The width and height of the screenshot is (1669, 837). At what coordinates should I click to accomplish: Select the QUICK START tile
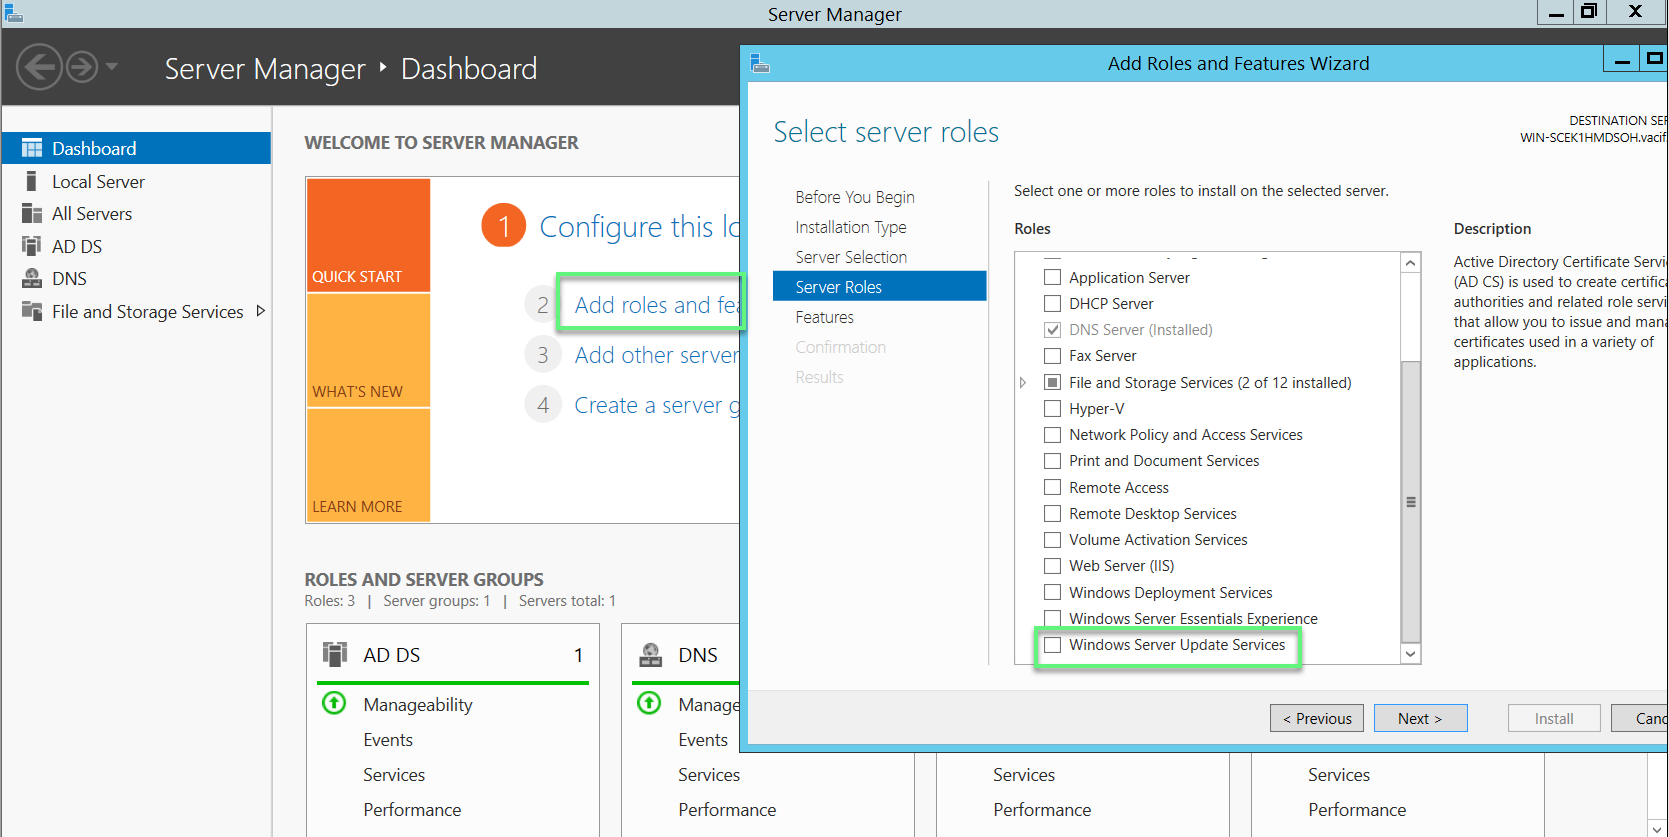(368, 235)
